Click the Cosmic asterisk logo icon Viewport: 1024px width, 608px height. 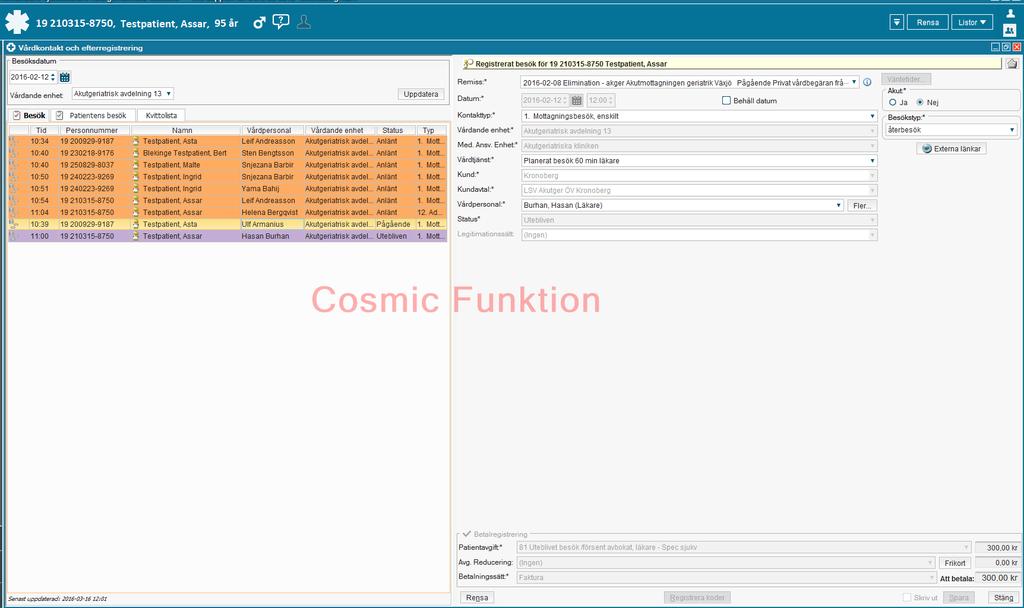coord(17,22)
